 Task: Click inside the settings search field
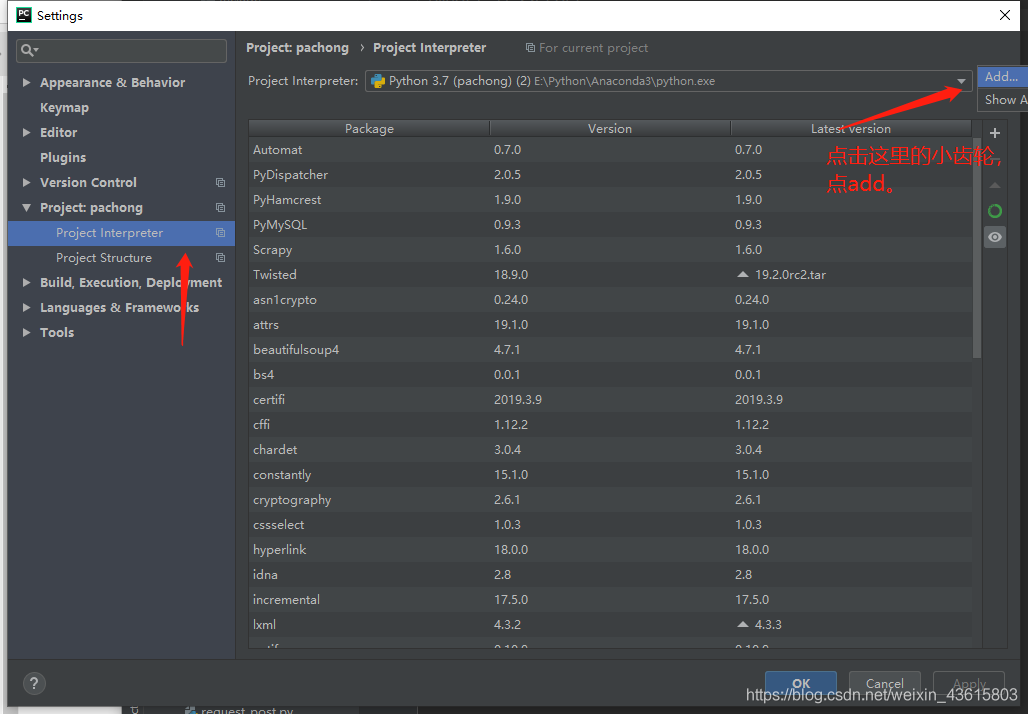pos(121,50)
